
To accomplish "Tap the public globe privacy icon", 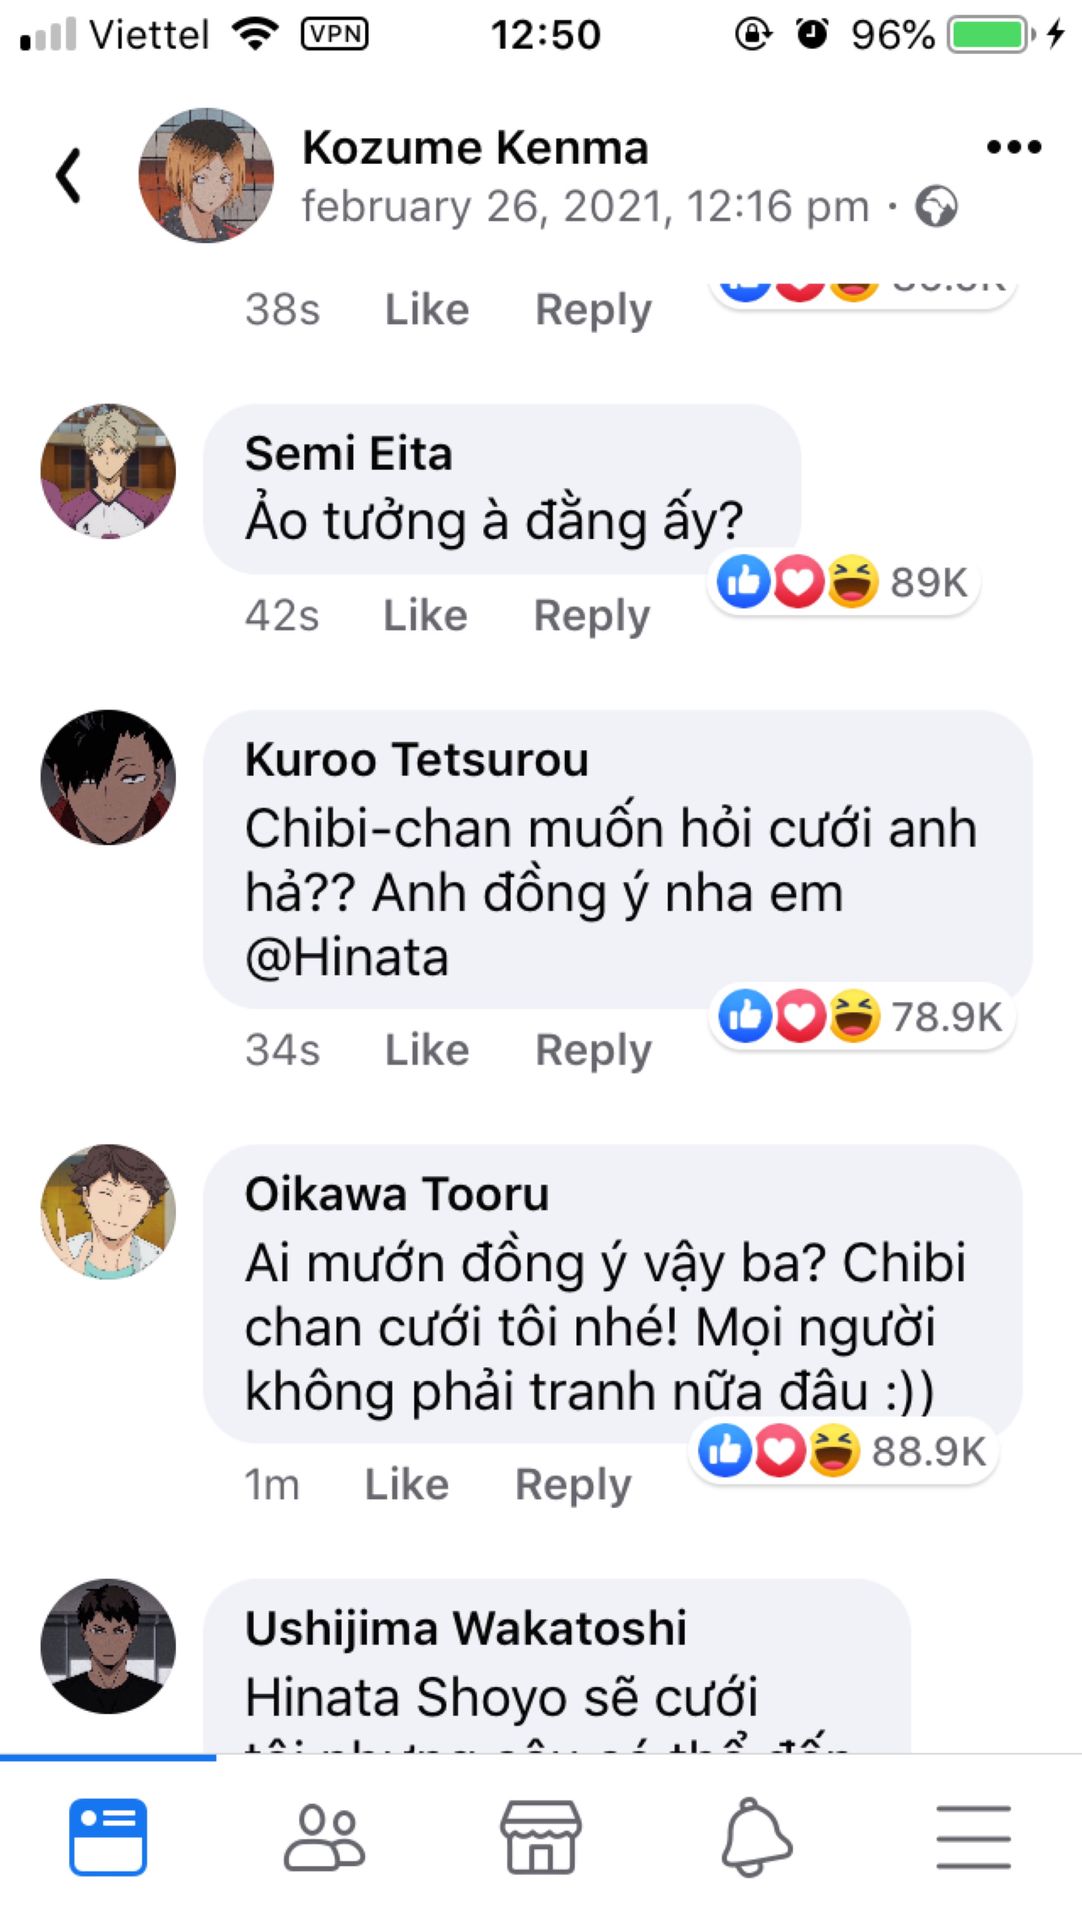I will tap(937, 207).
